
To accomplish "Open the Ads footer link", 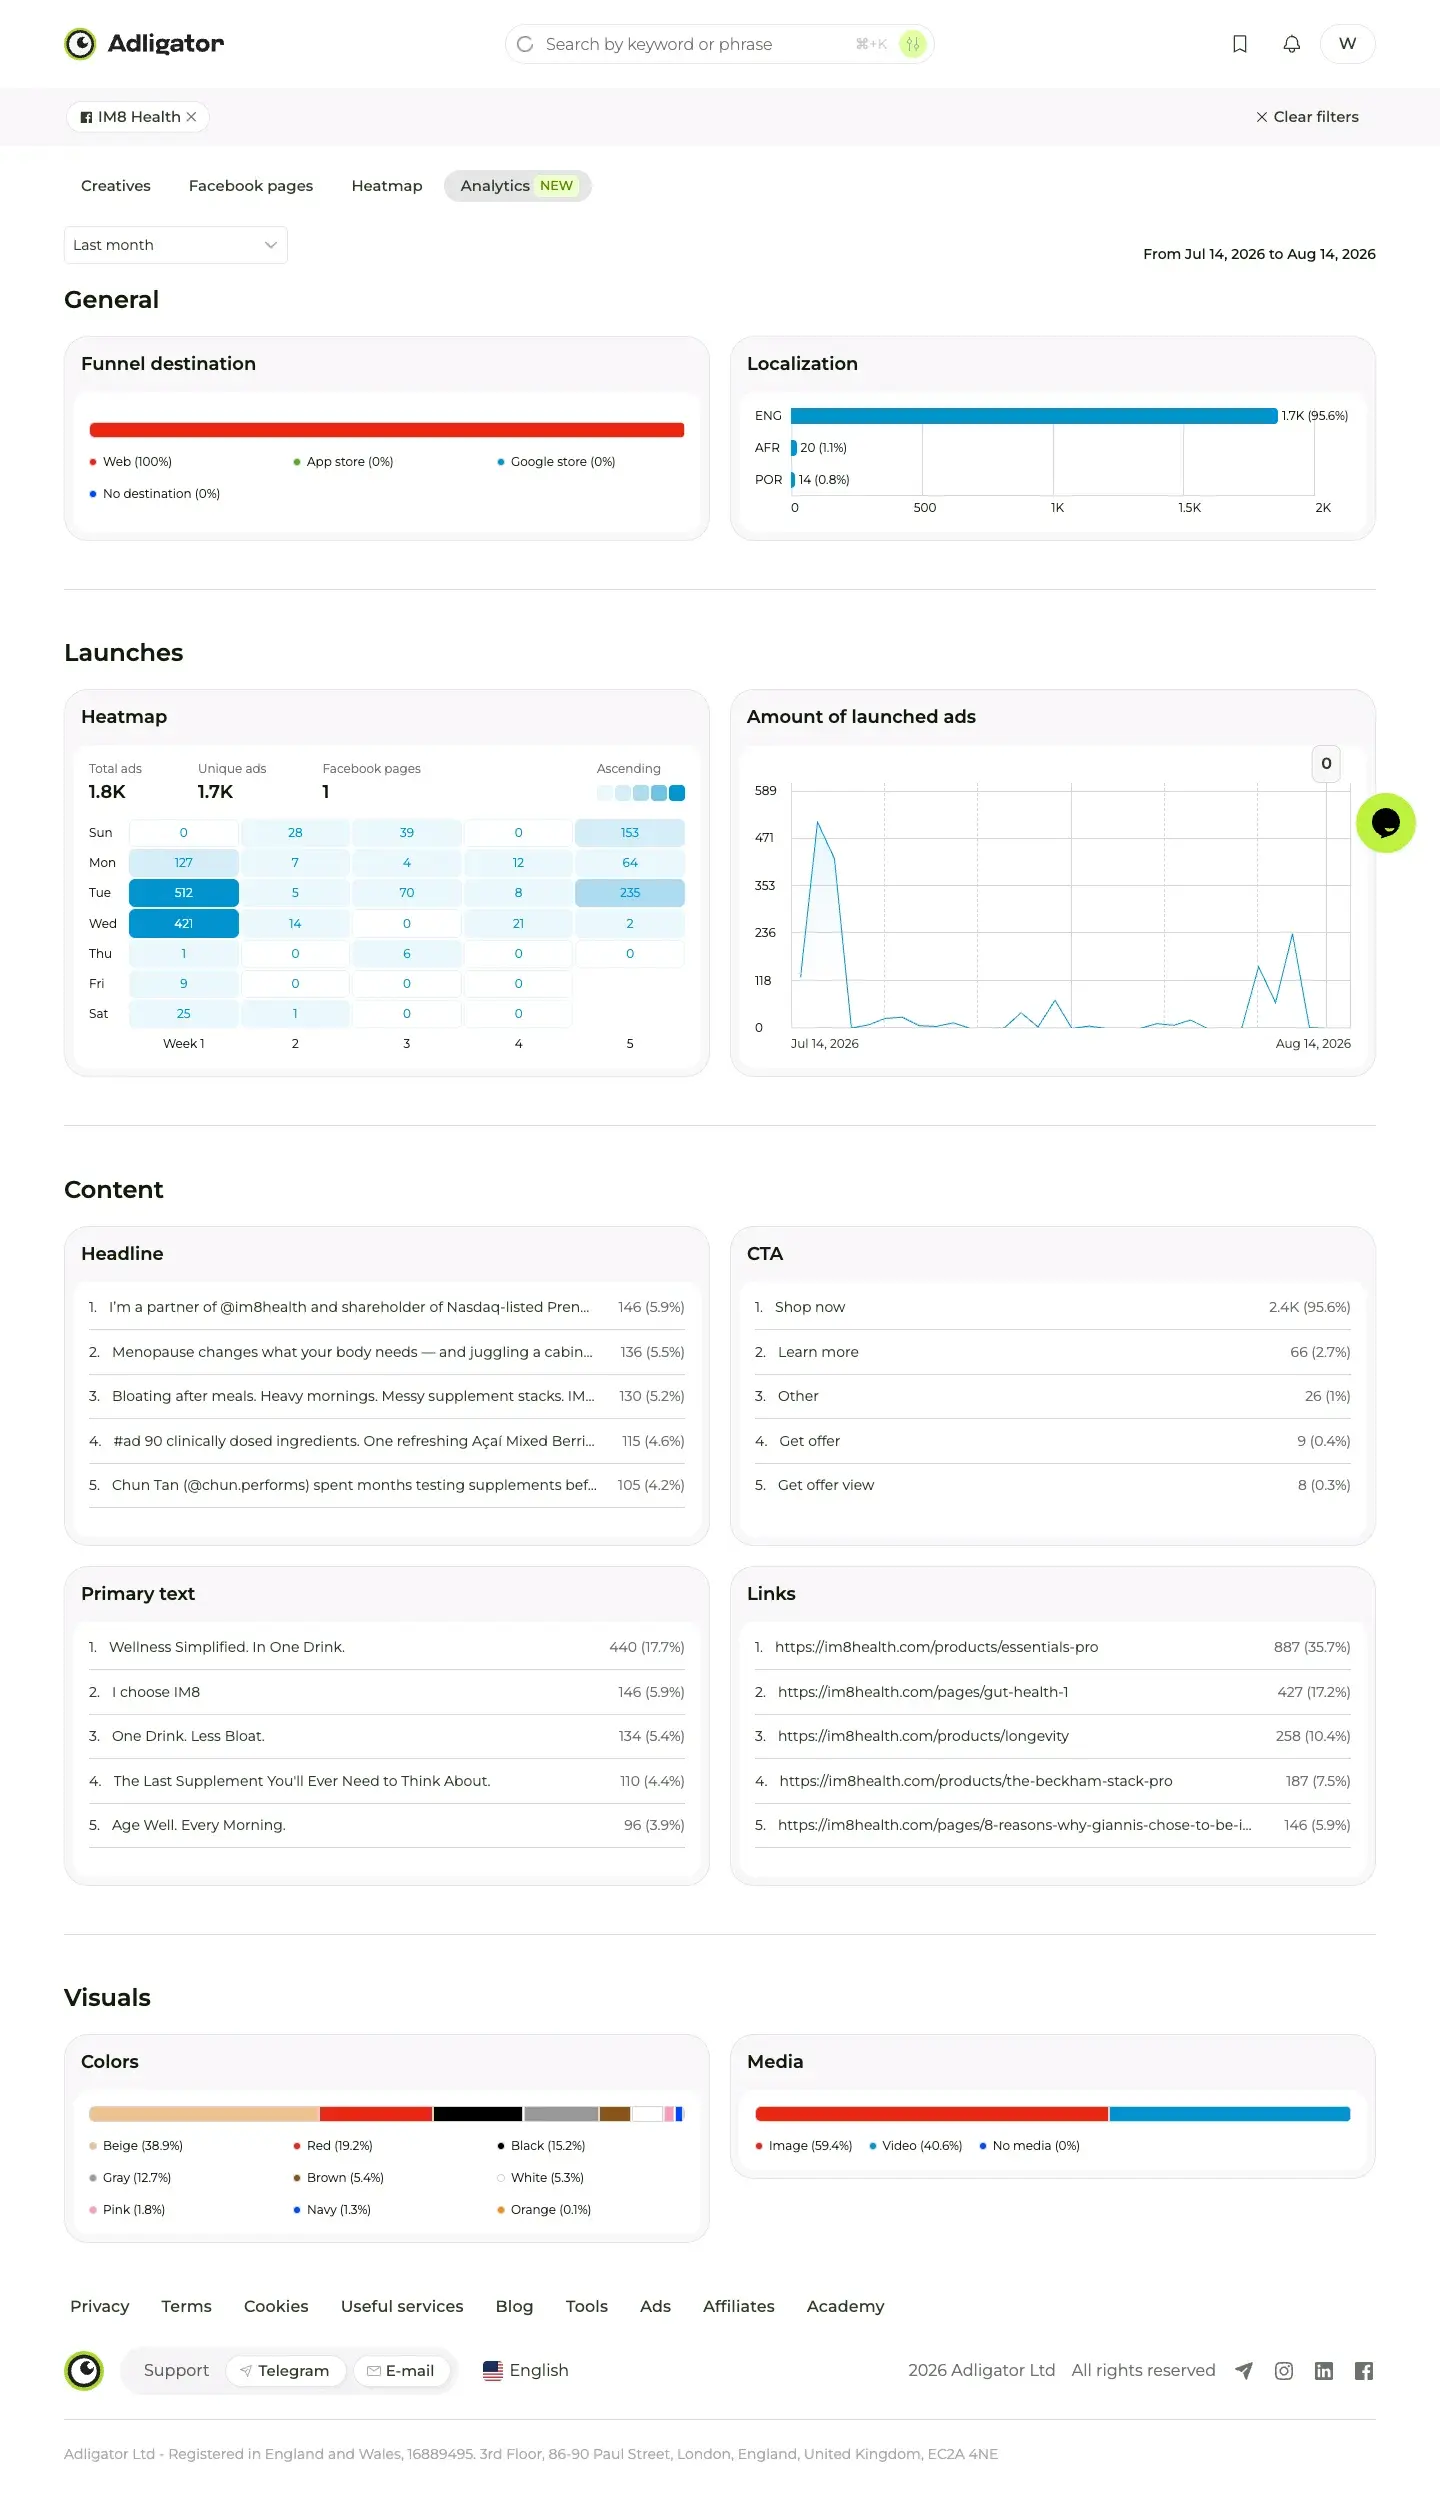I will (656, 2306).
